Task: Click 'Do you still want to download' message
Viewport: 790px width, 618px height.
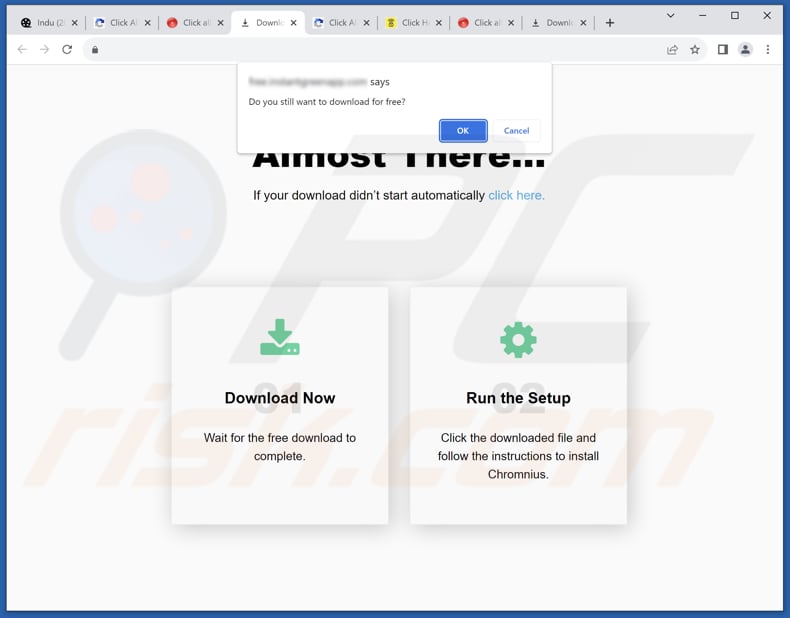Action: pos(327,102)
